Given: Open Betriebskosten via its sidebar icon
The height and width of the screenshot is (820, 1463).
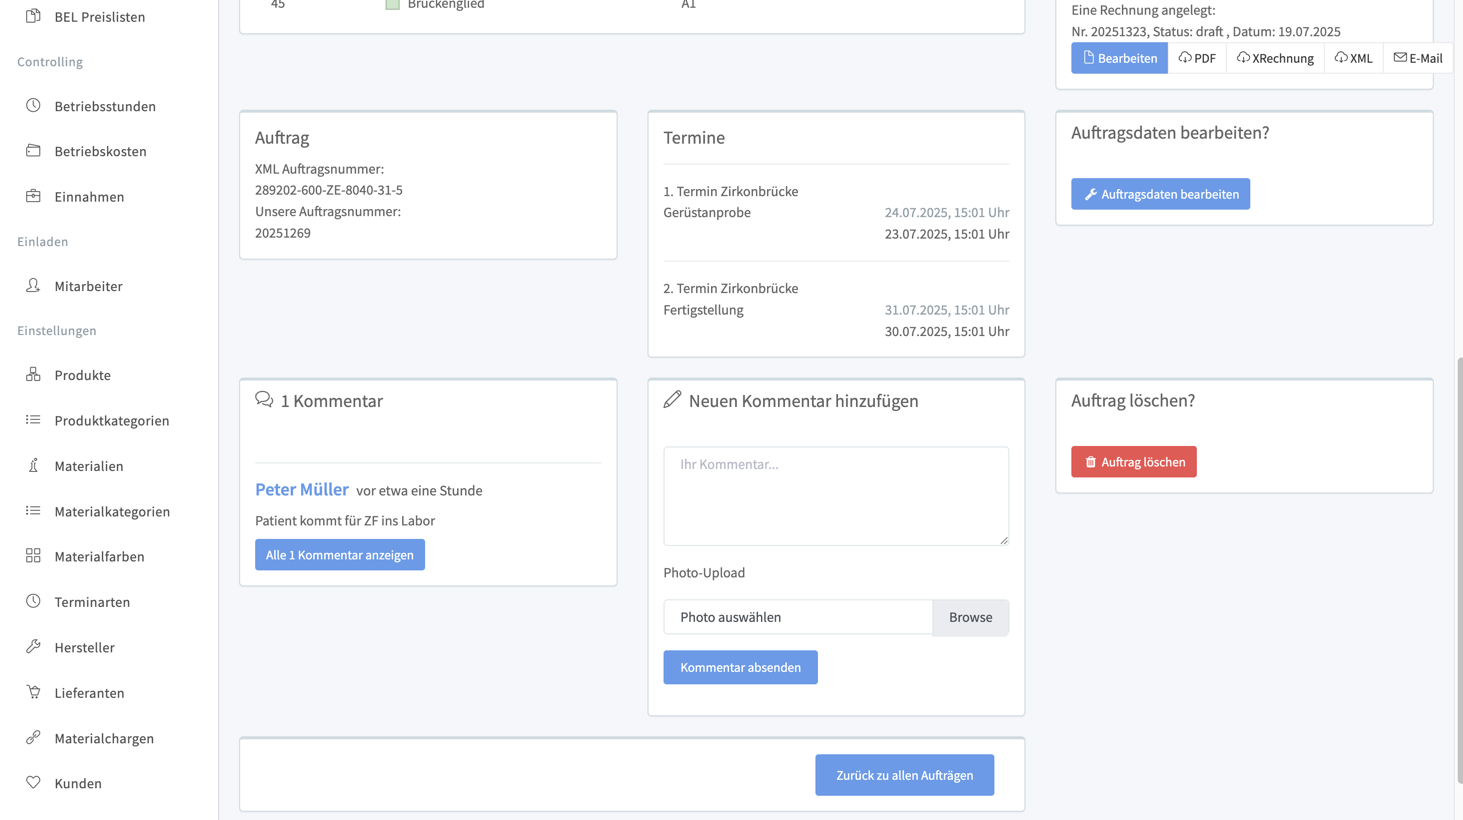Looking at the screenshot, I should pos(33,151).
